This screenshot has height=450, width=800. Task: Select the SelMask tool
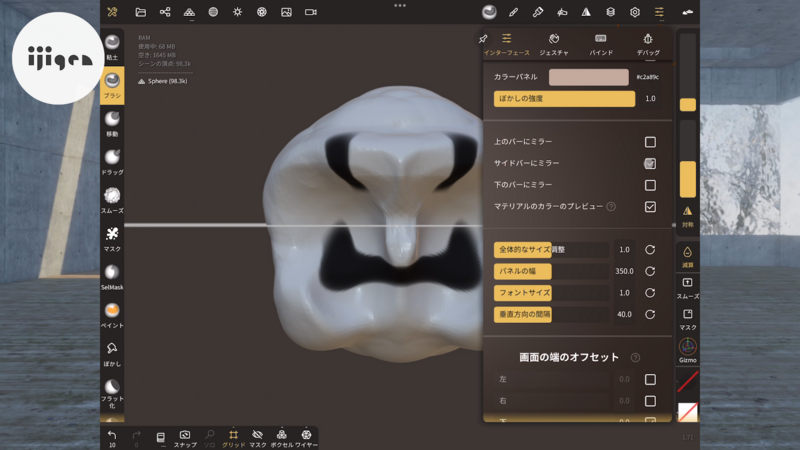pos(112,277)
